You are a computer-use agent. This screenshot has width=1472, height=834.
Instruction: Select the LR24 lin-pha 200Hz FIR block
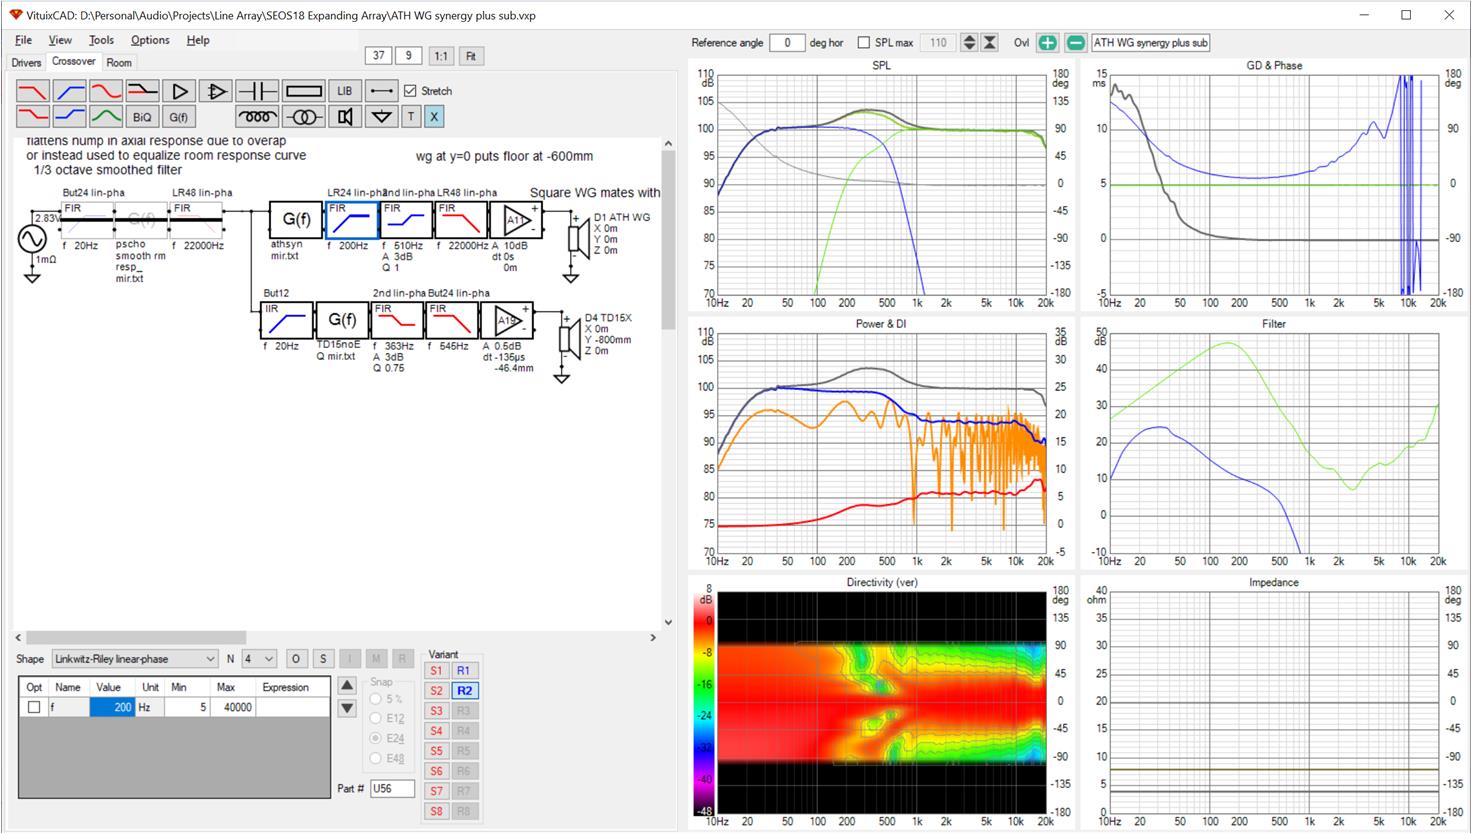[x=352, y=220]
